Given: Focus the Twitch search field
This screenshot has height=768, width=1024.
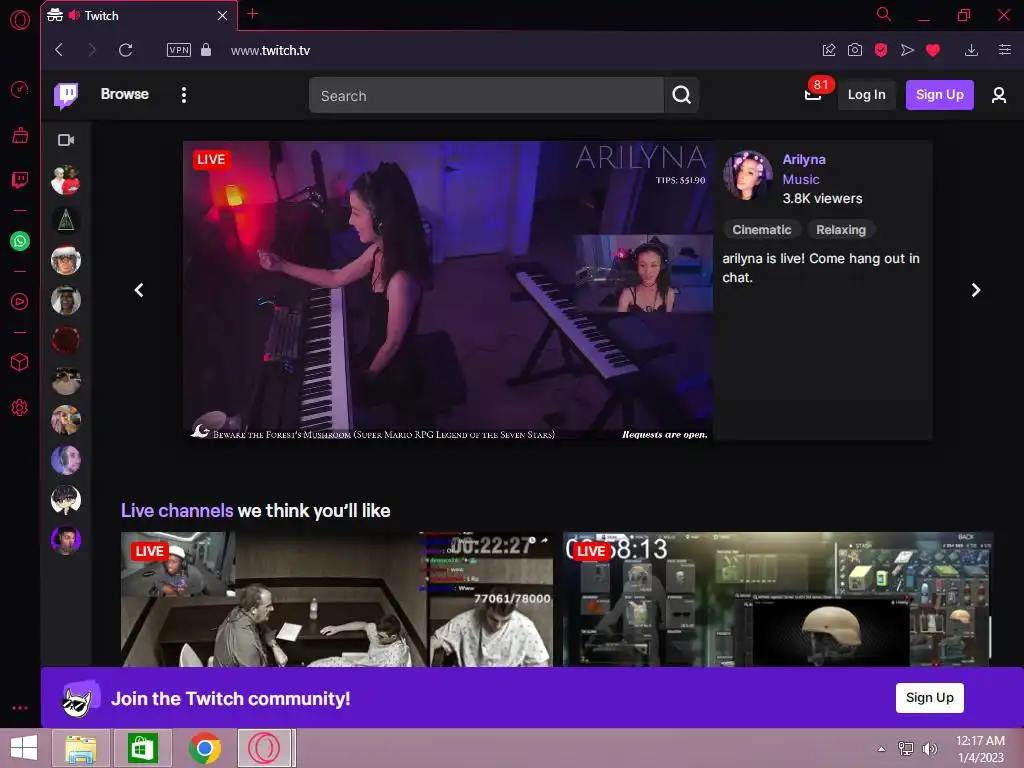Looking at the screenshot, I should click(x=486, y=95).
